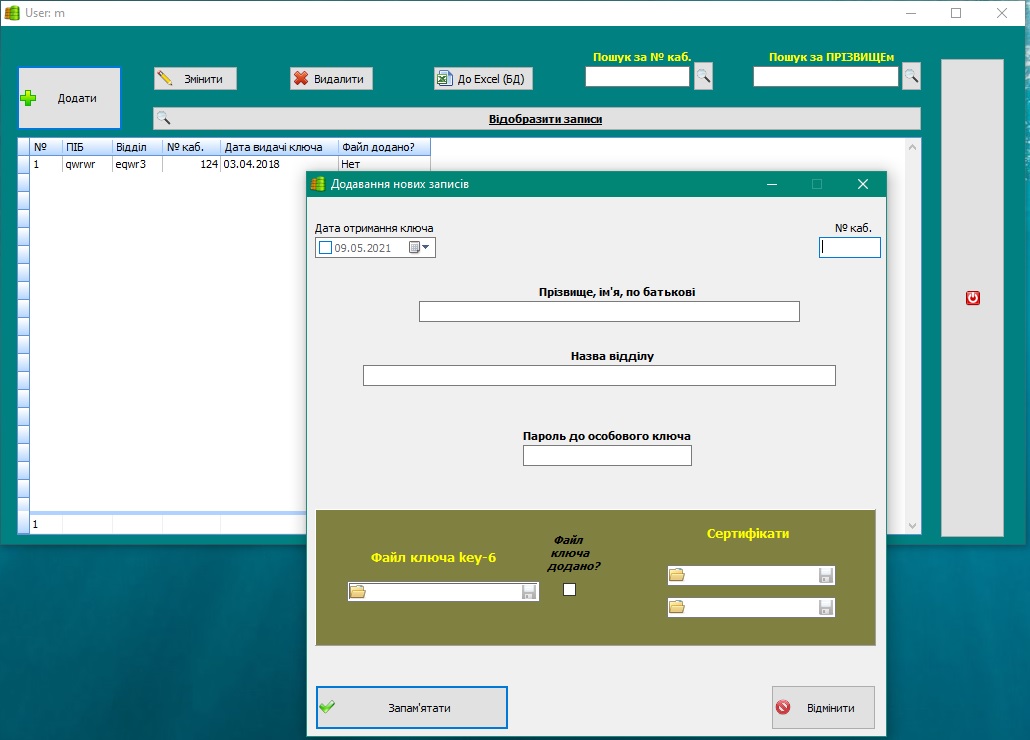Click the Додати button with green plus

[70, 98]
